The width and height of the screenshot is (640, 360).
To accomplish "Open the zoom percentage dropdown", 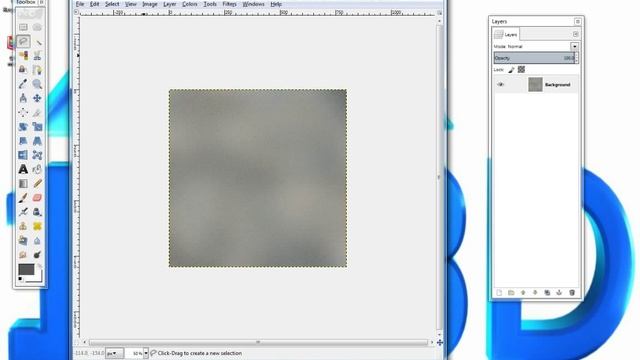I will pyautogui.click(x=146, y=353).
